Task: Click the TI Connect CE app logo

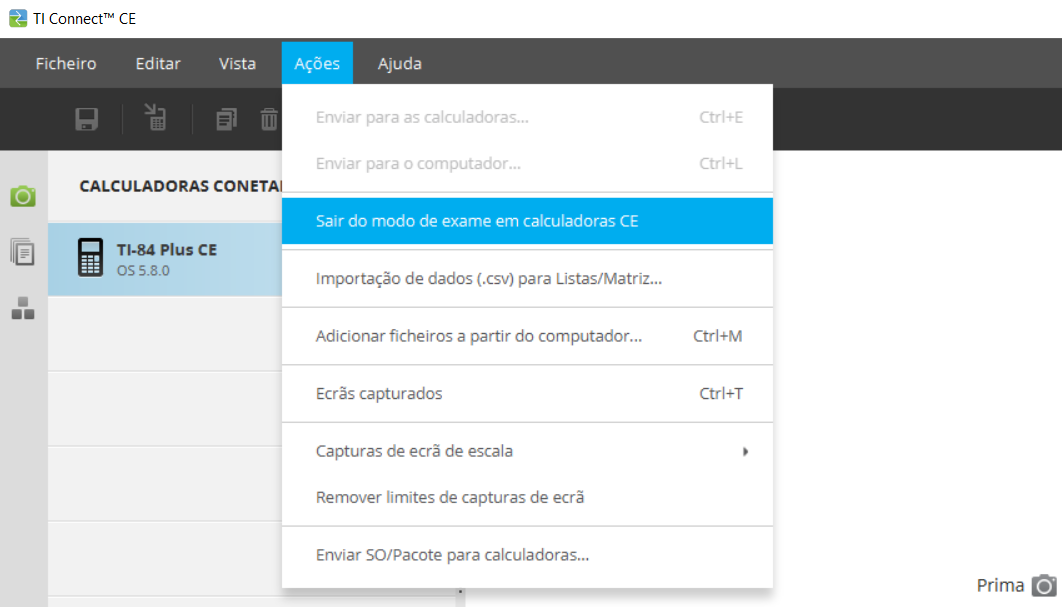Action: pos(17,18)
